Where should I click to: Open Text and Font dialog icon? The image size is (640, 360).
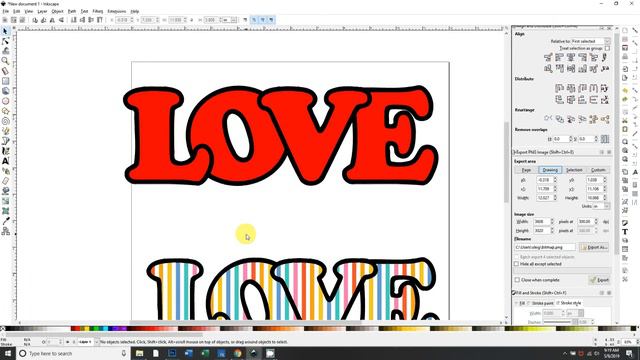coord(625,232)
